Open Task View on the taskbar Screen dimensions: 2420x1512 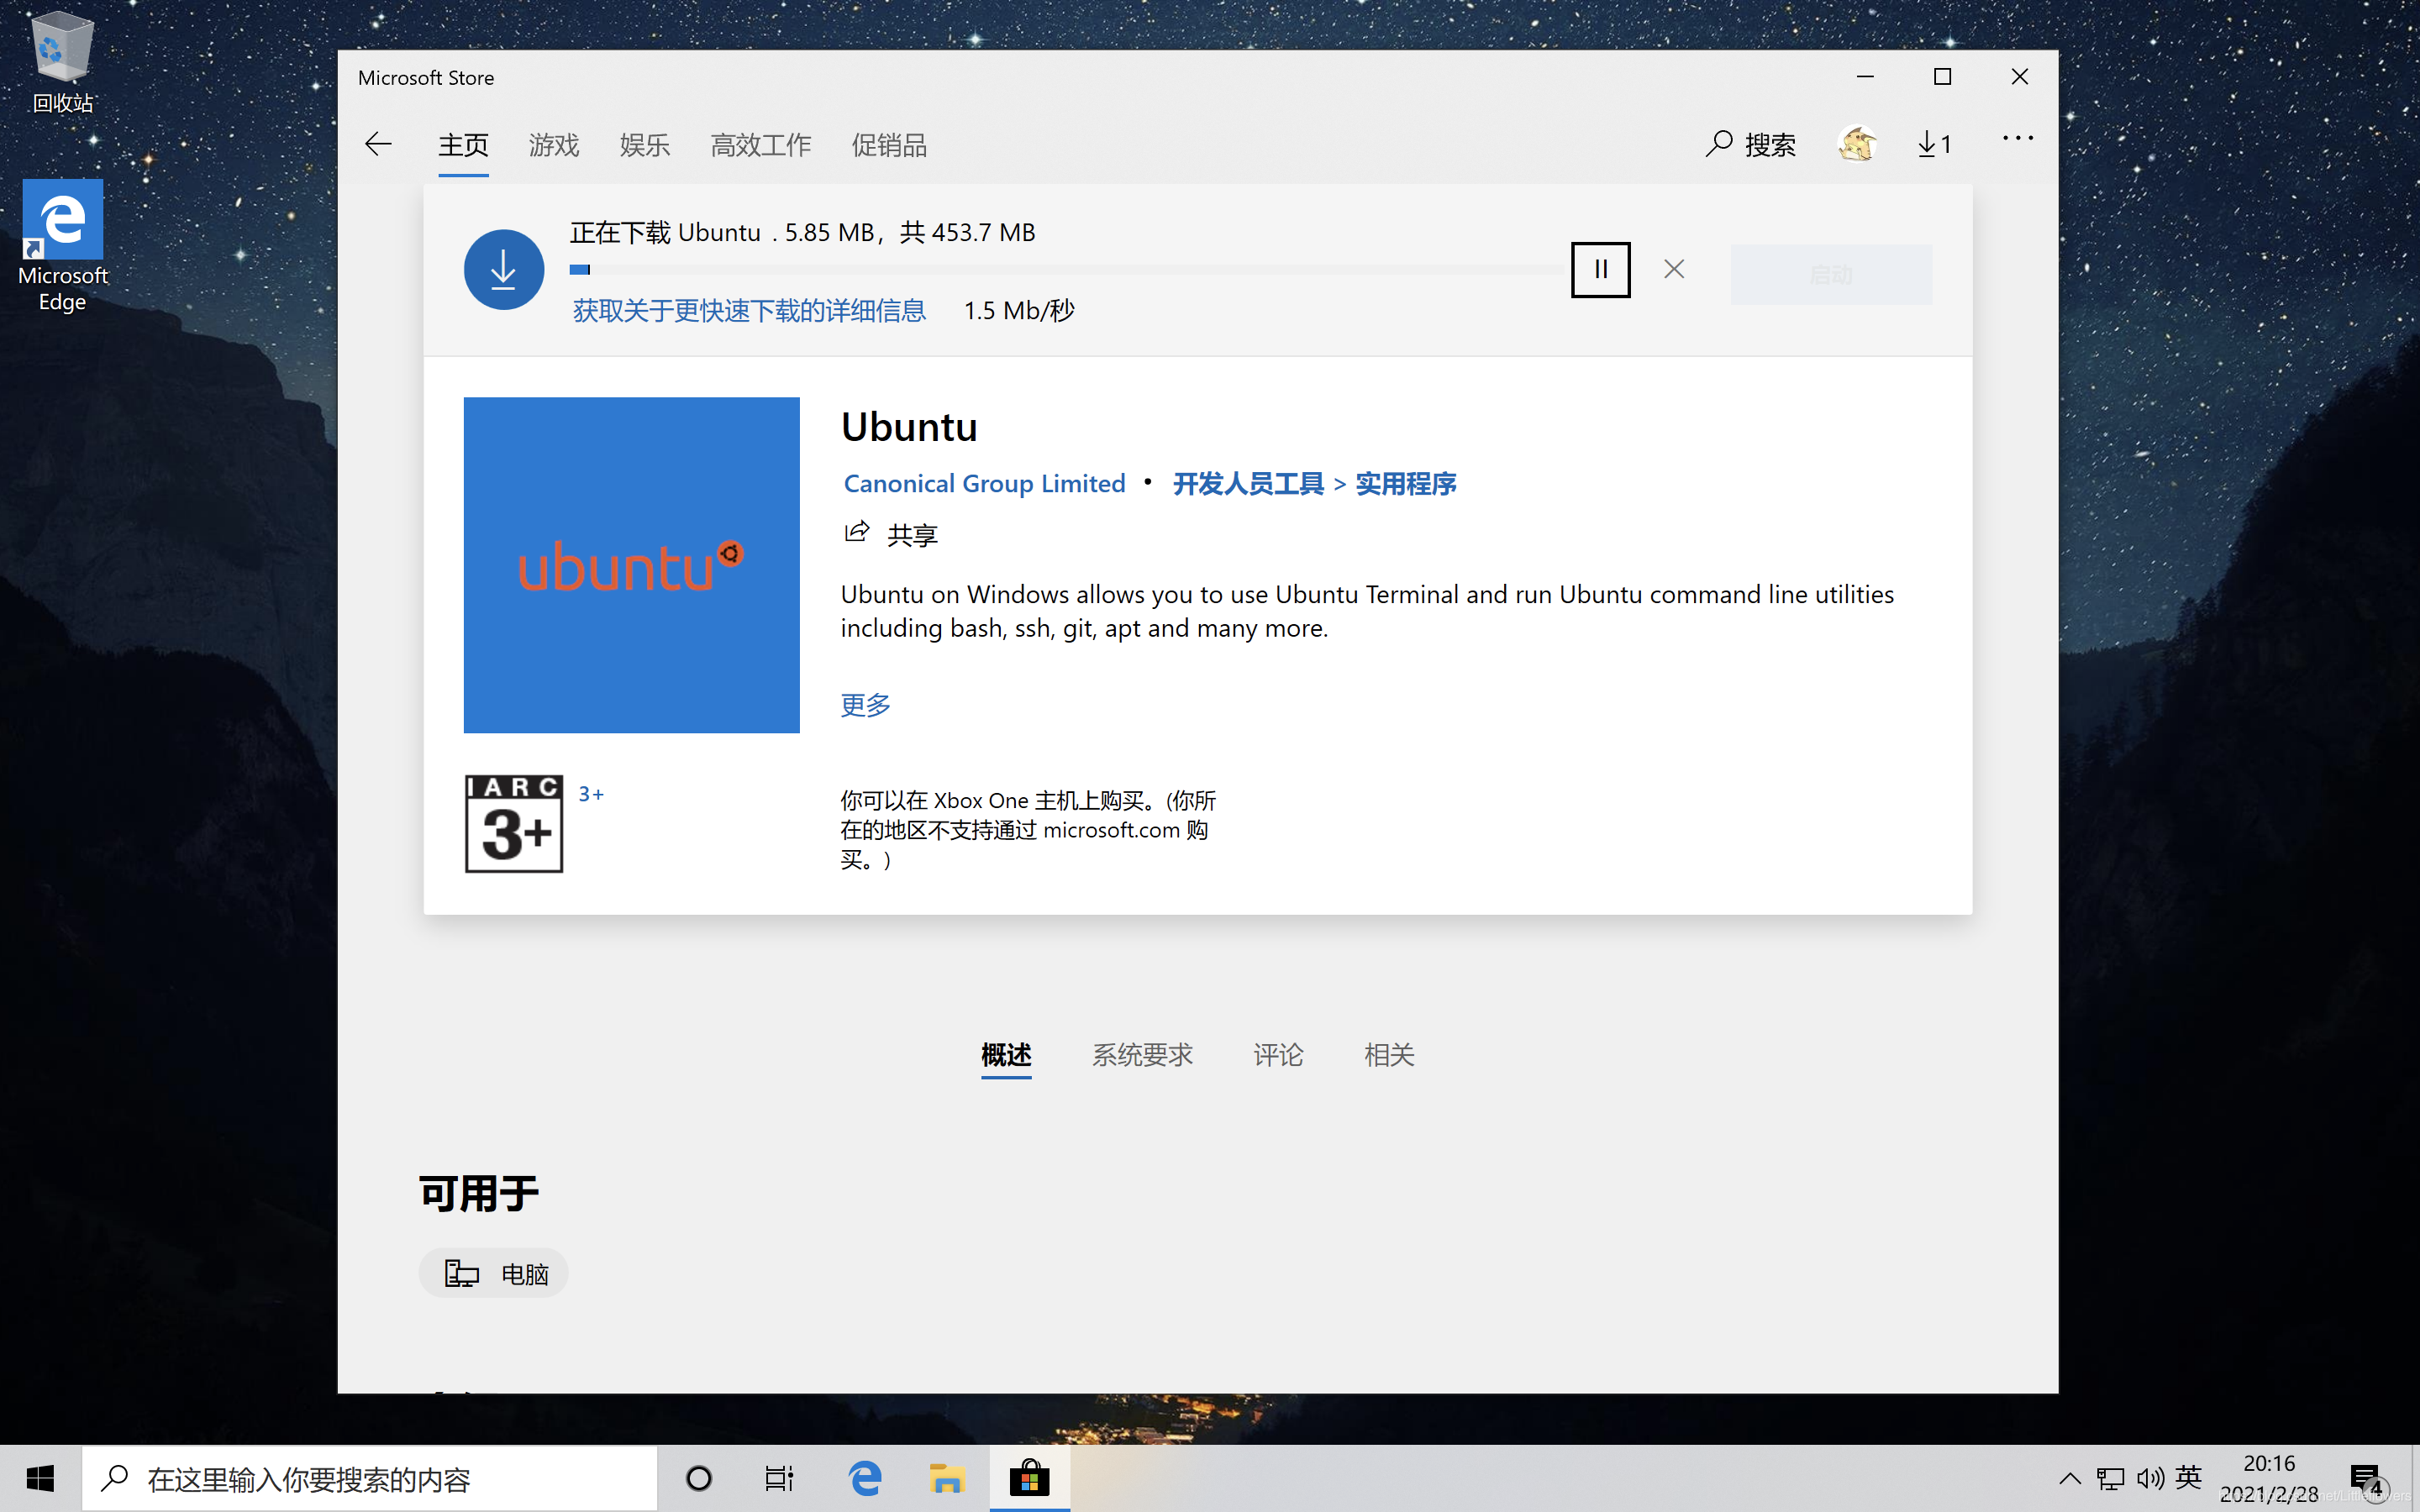(x=779, y=1478)
